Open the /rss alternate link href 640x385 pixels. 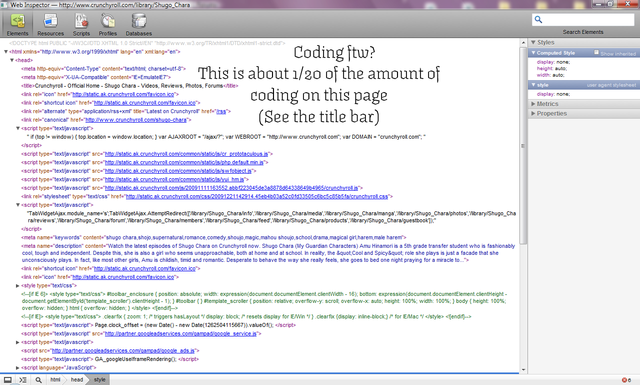pos(221,111)
